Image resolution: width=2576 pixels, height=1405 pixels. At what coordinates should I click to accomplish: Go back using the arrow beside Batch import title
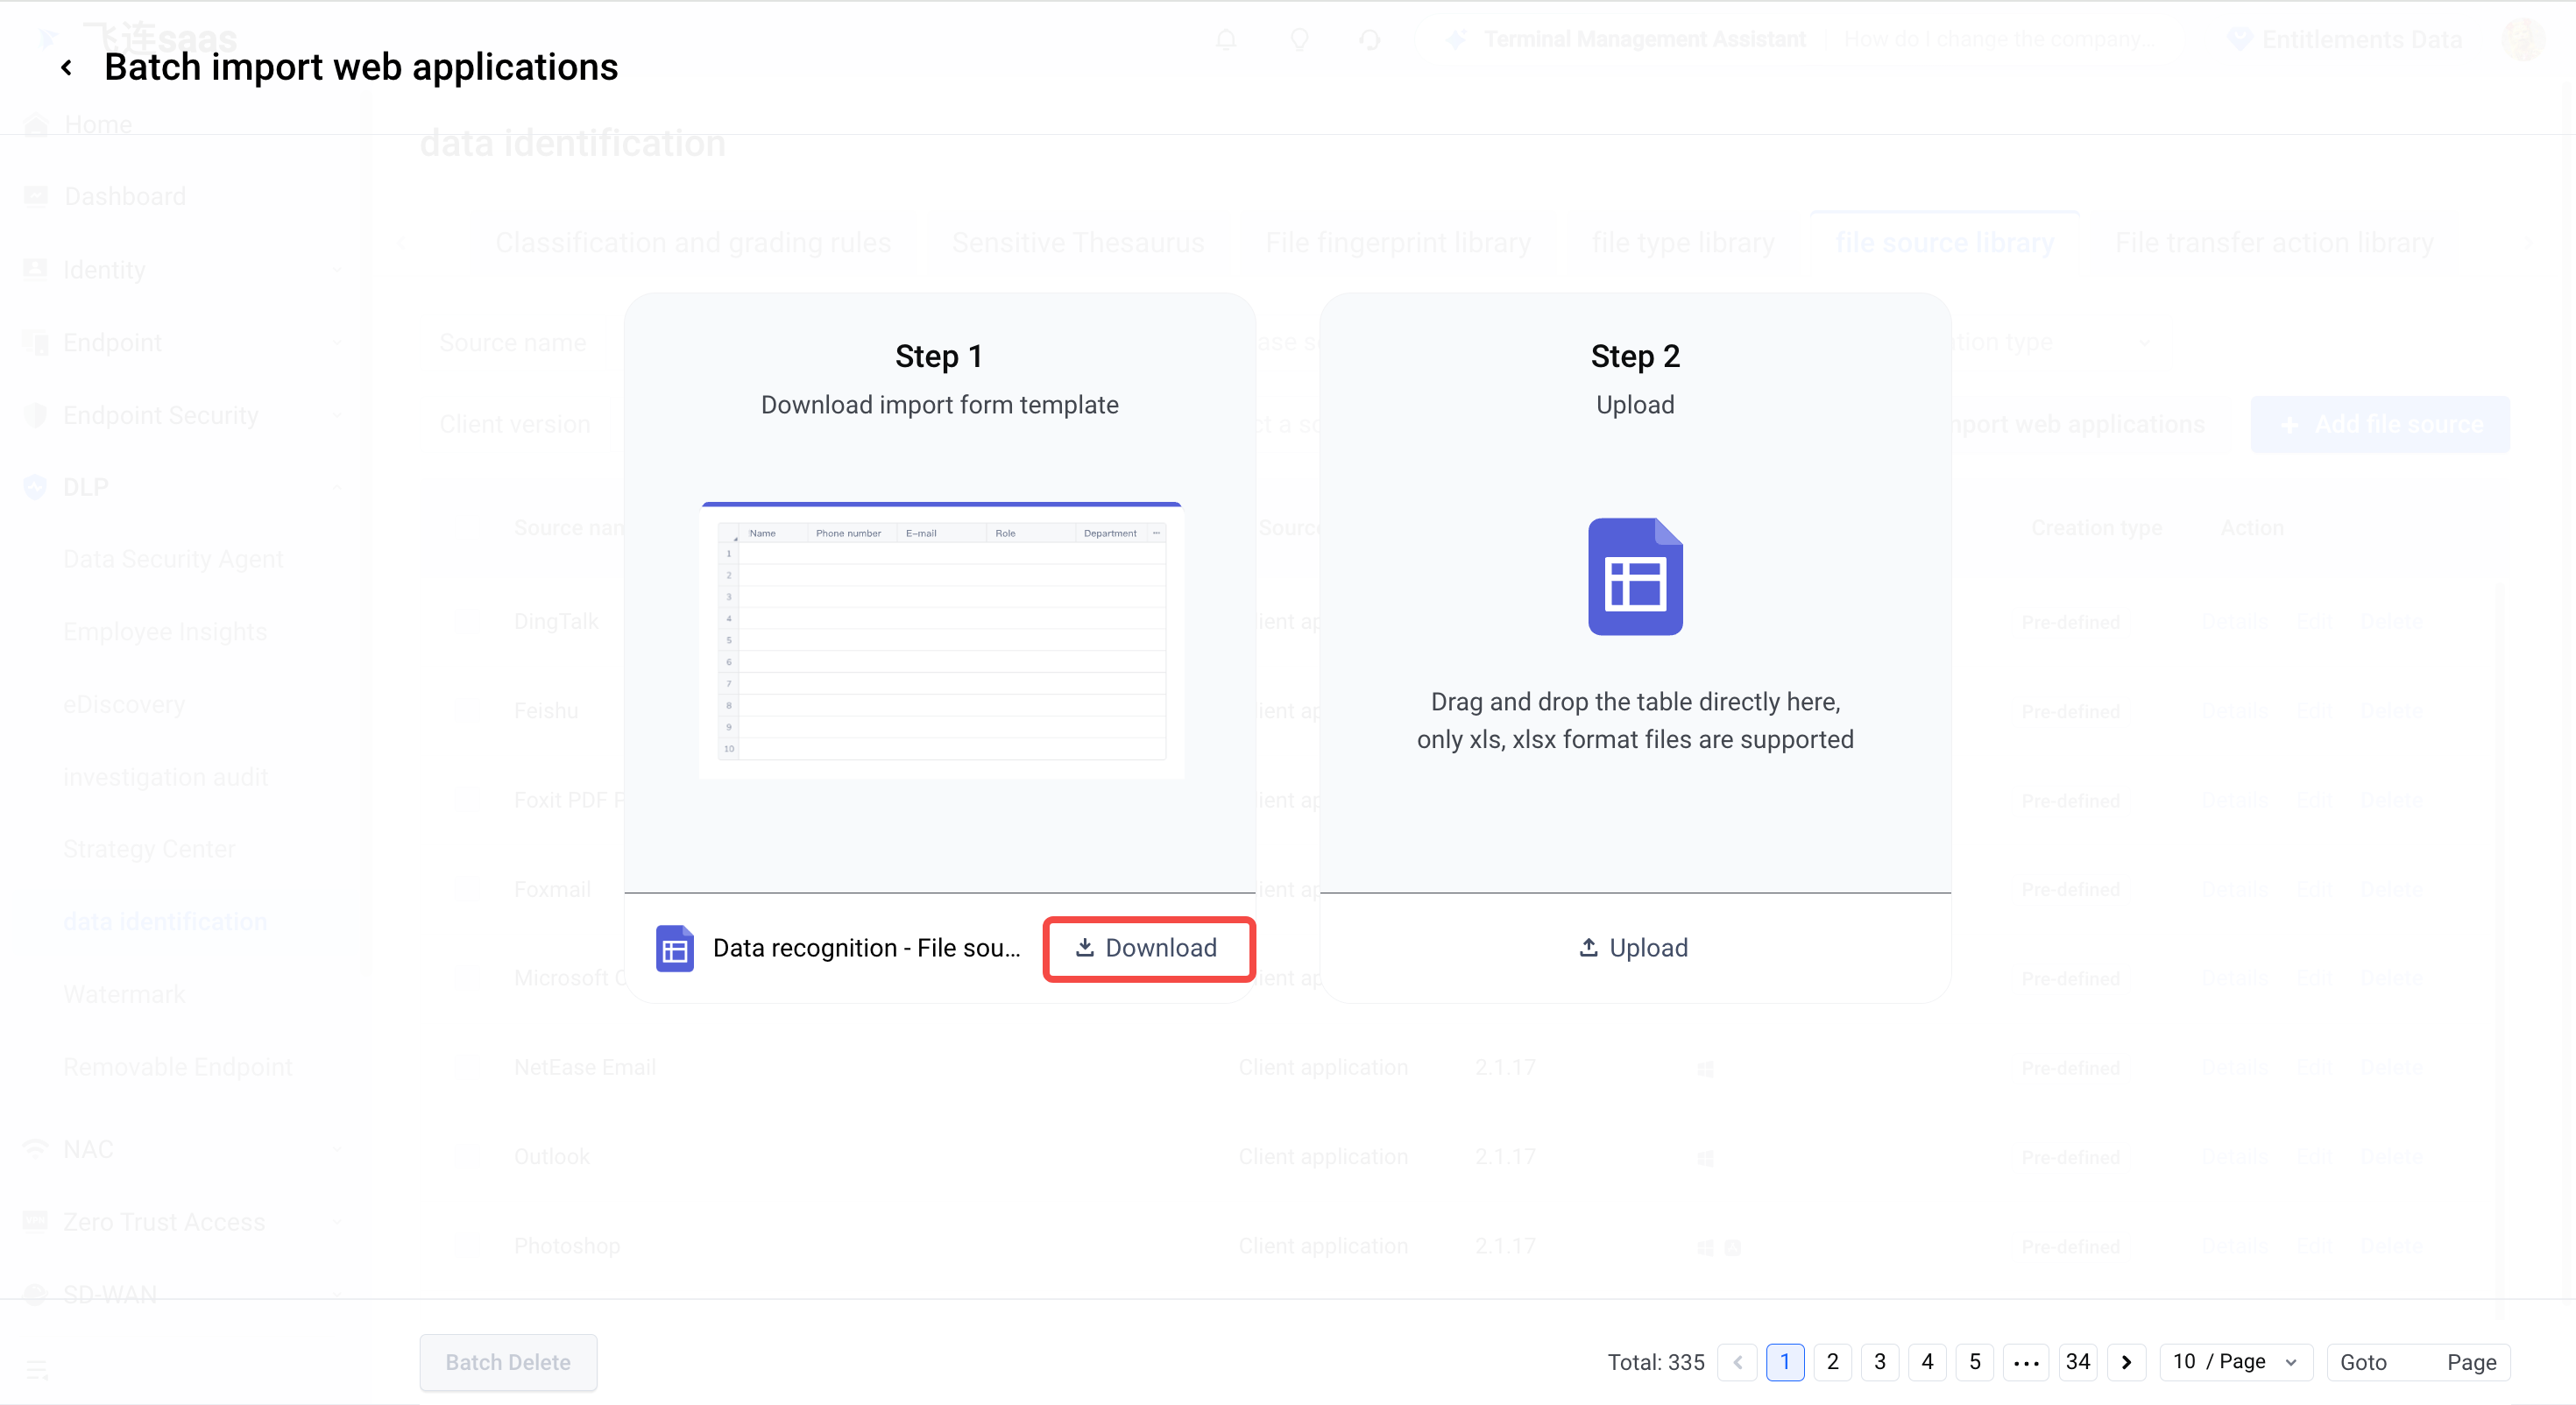point(66,68)
